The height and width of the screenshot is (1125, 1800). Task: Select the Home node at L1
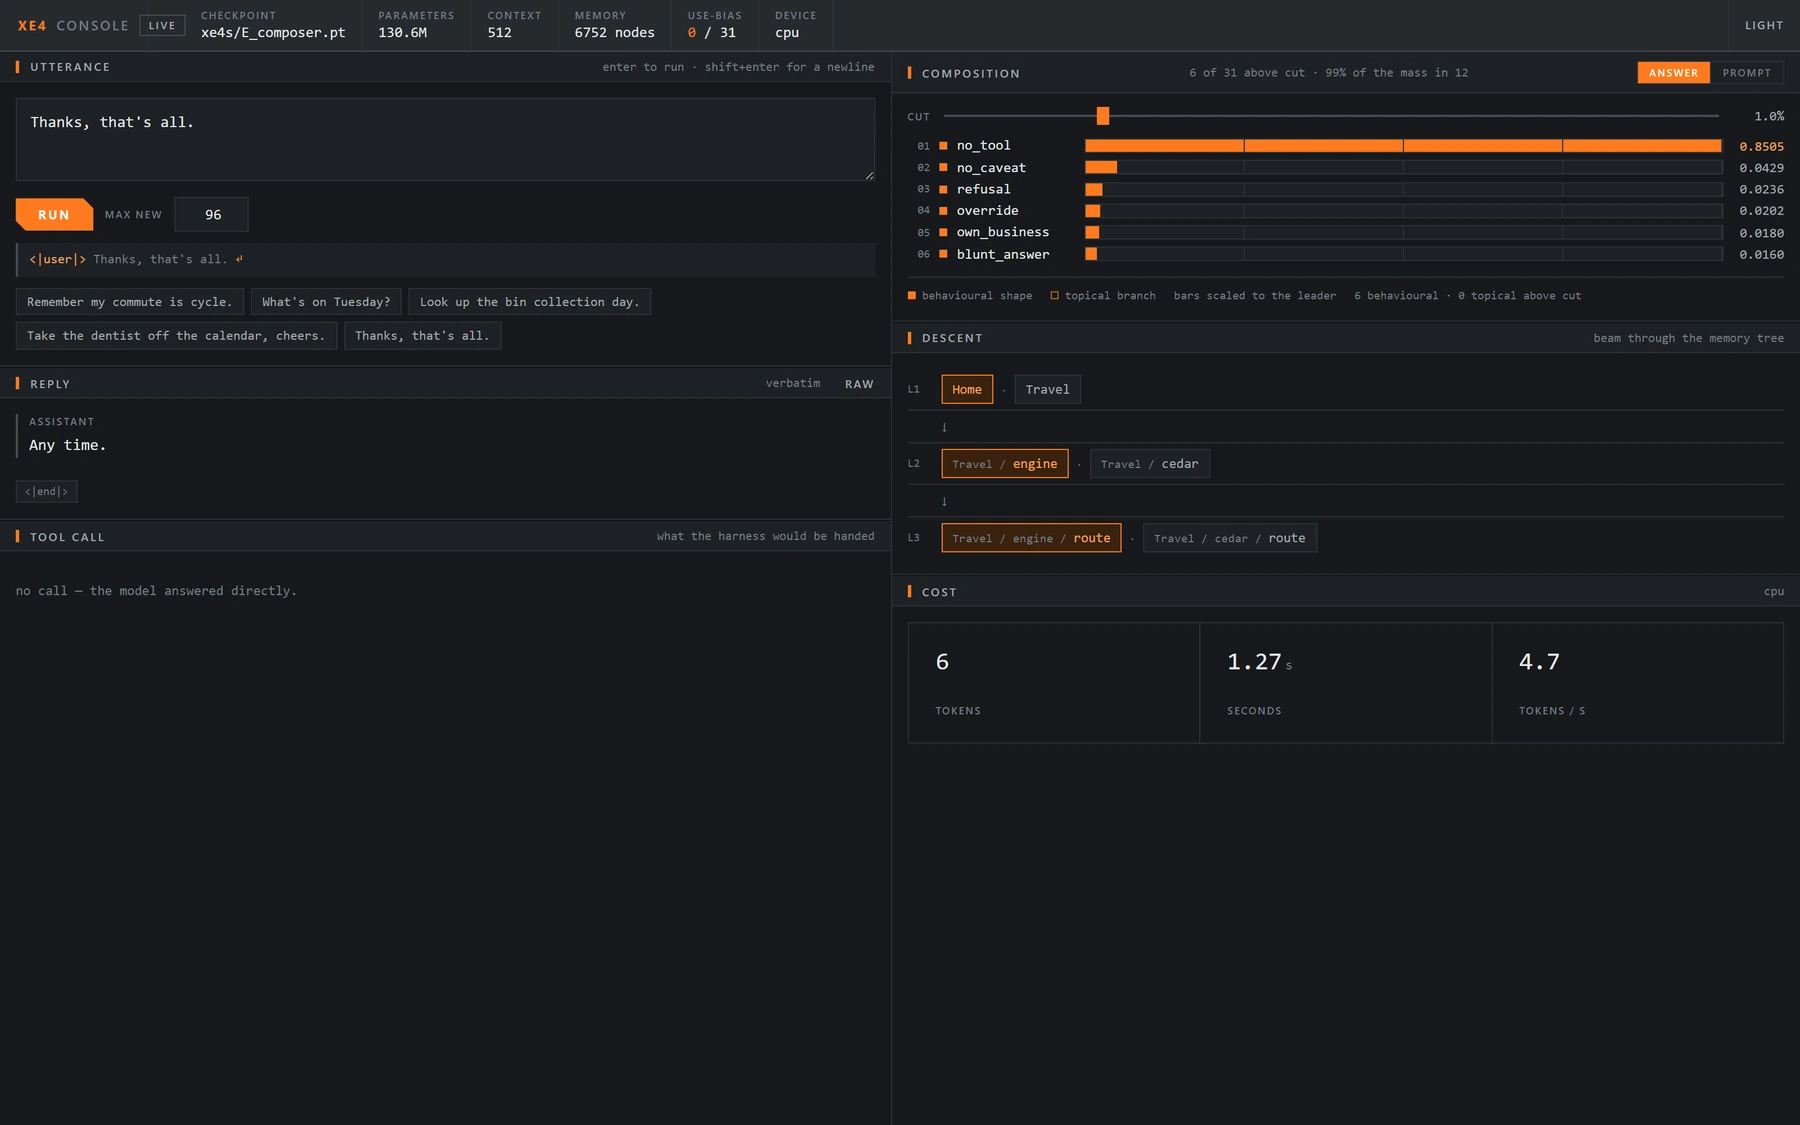[967, 390]
